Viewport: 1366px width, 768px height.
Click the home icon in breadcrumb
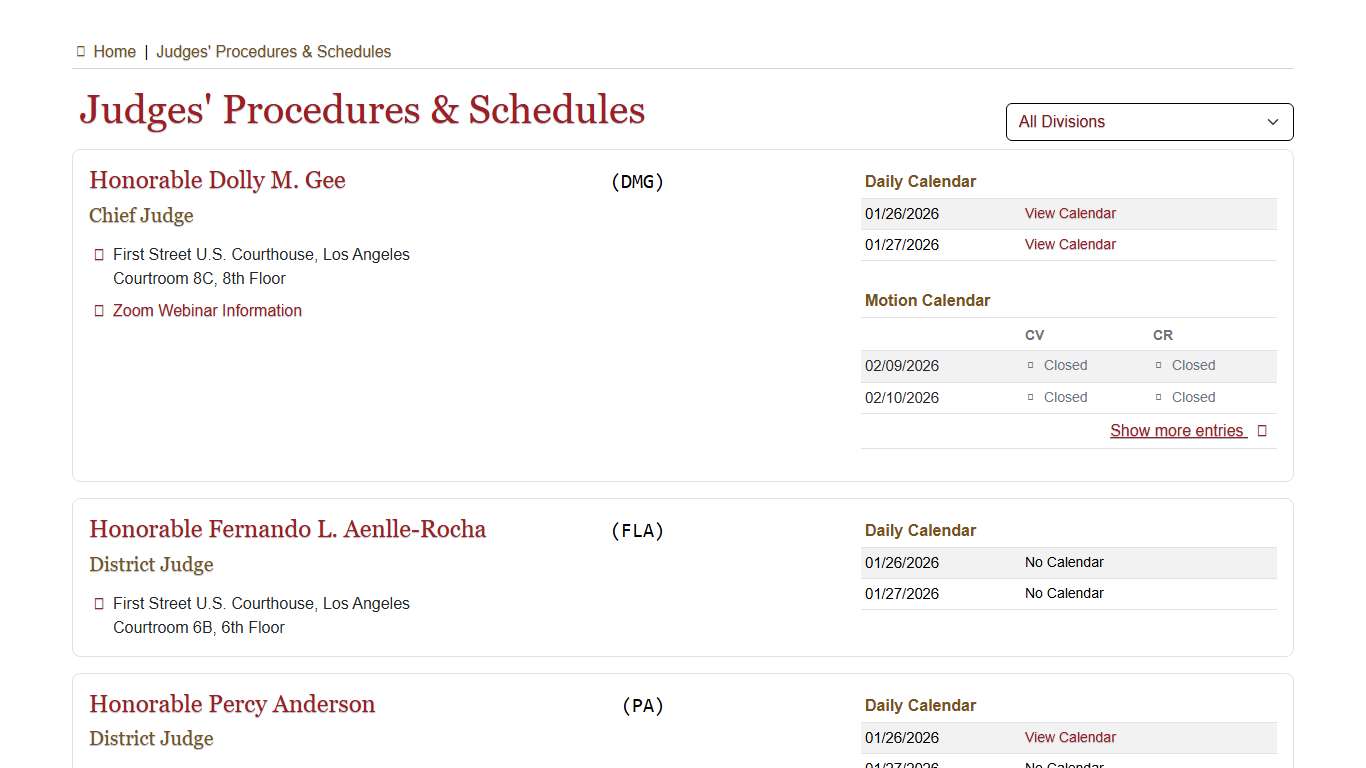(81, 52)
